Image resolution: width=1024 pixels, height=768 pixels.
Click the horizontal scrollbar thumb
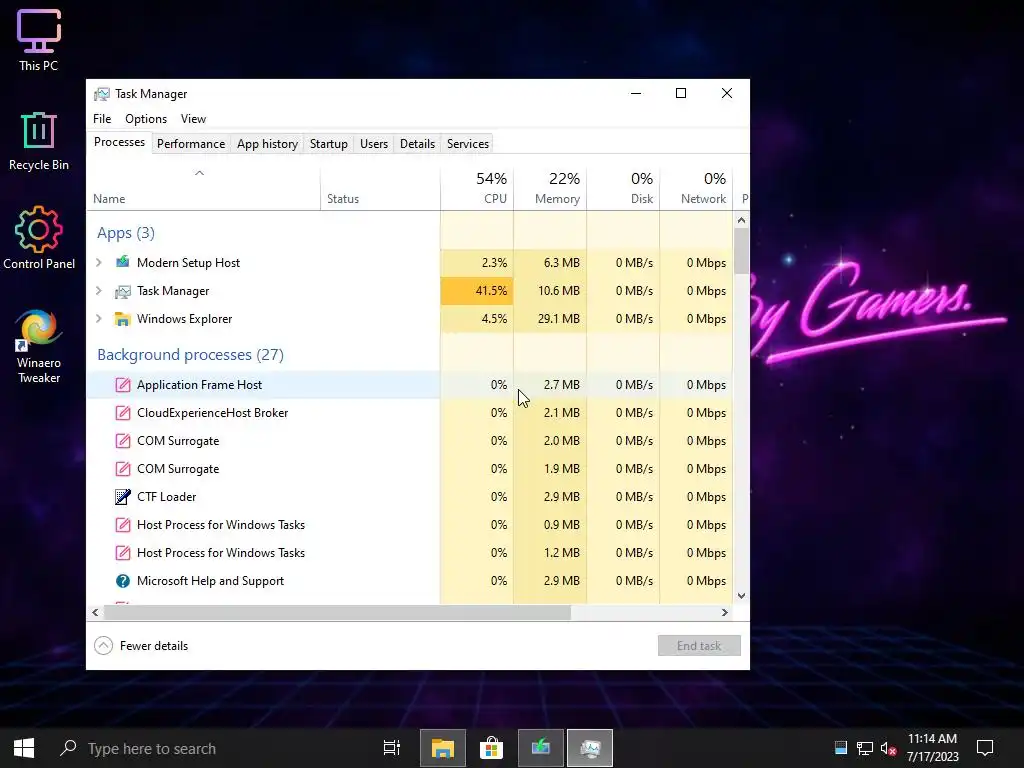click(x=337, y=613)
